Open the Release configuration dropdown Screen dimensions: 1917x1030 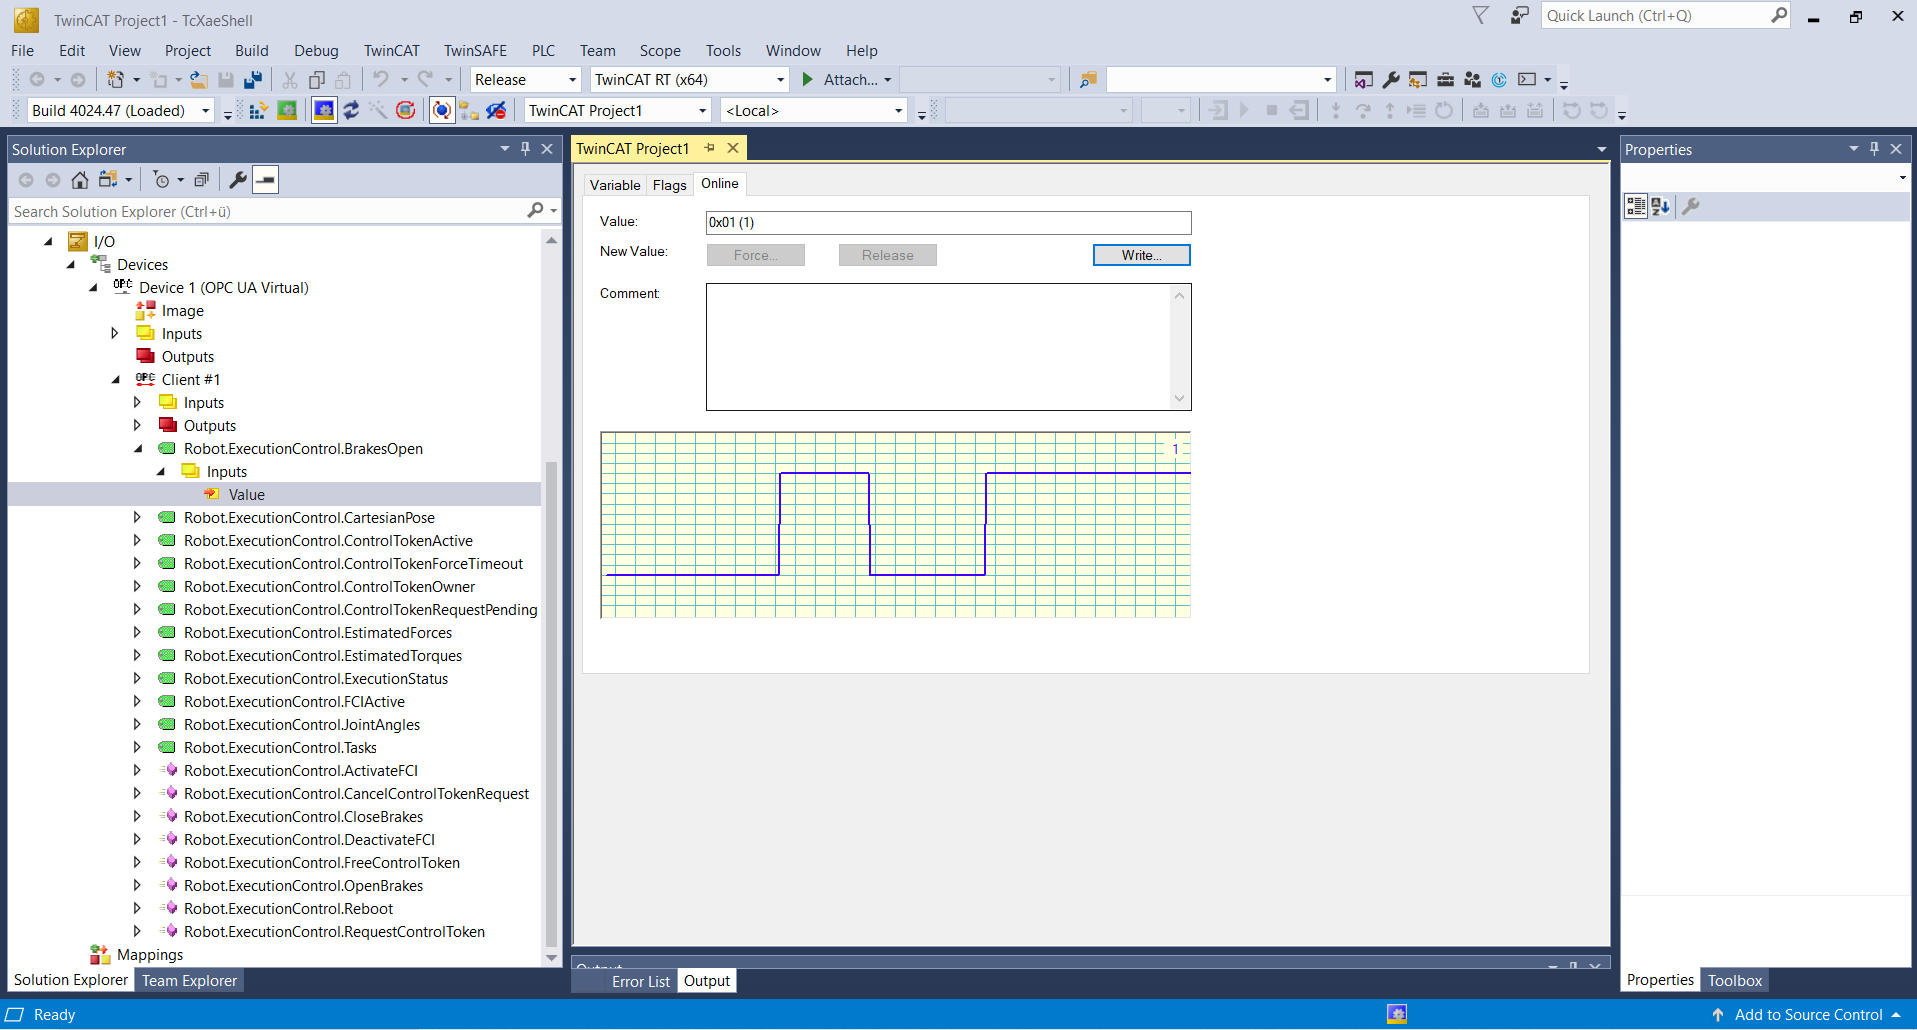[x=572, y=80]
